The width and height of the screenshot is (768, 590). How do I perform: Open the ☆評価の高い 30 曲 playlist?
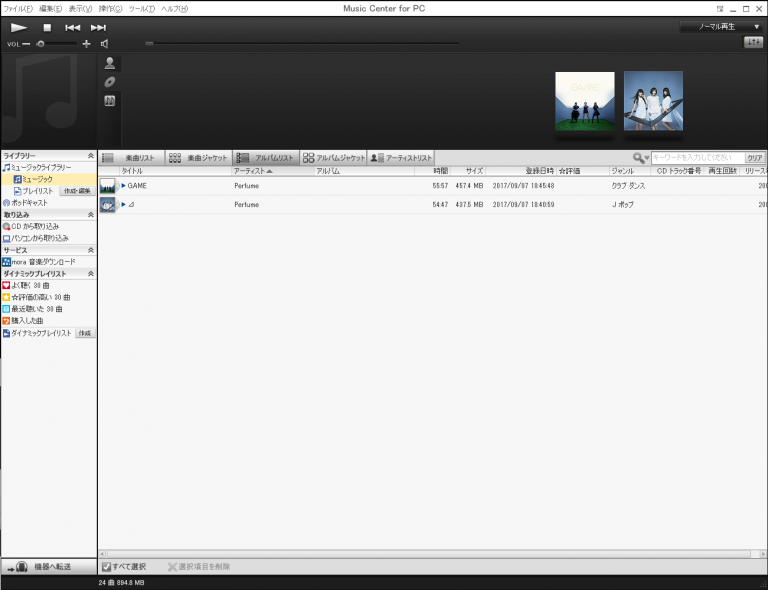[x=36, y=297]
